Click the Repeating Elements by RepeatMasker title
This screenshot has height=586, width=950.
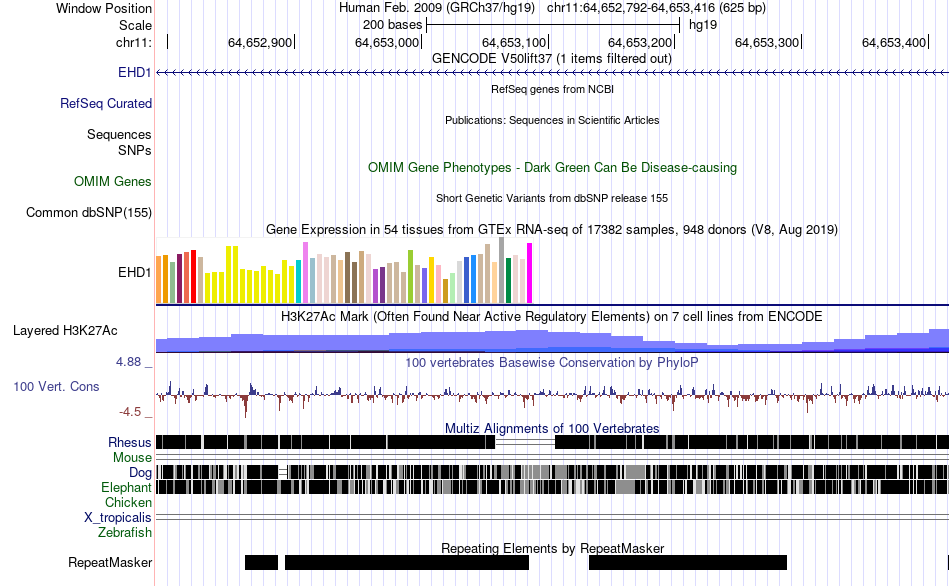pyautogui.click(x=553, y=548)
